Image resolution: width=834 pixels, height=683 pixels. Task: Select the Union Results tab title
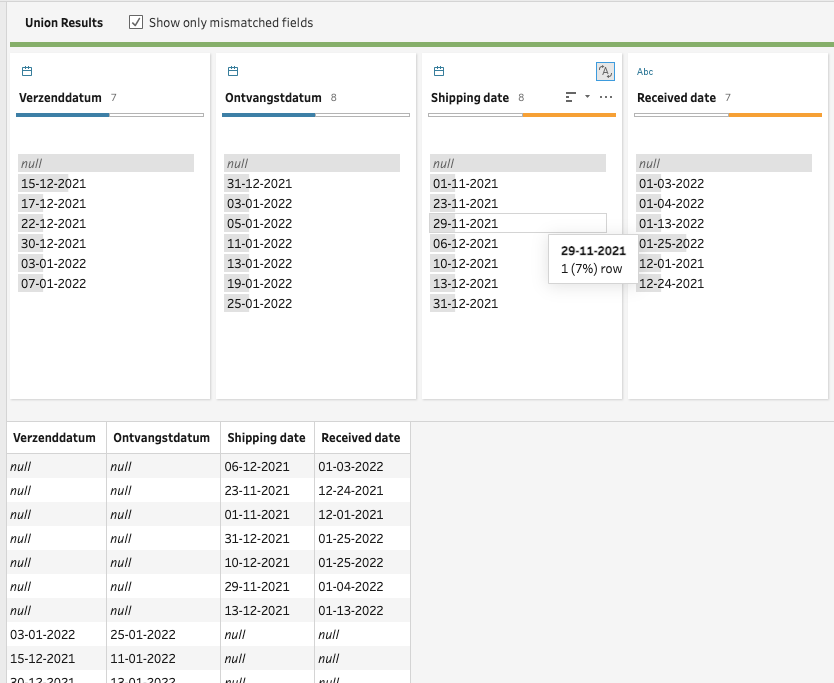64,22
